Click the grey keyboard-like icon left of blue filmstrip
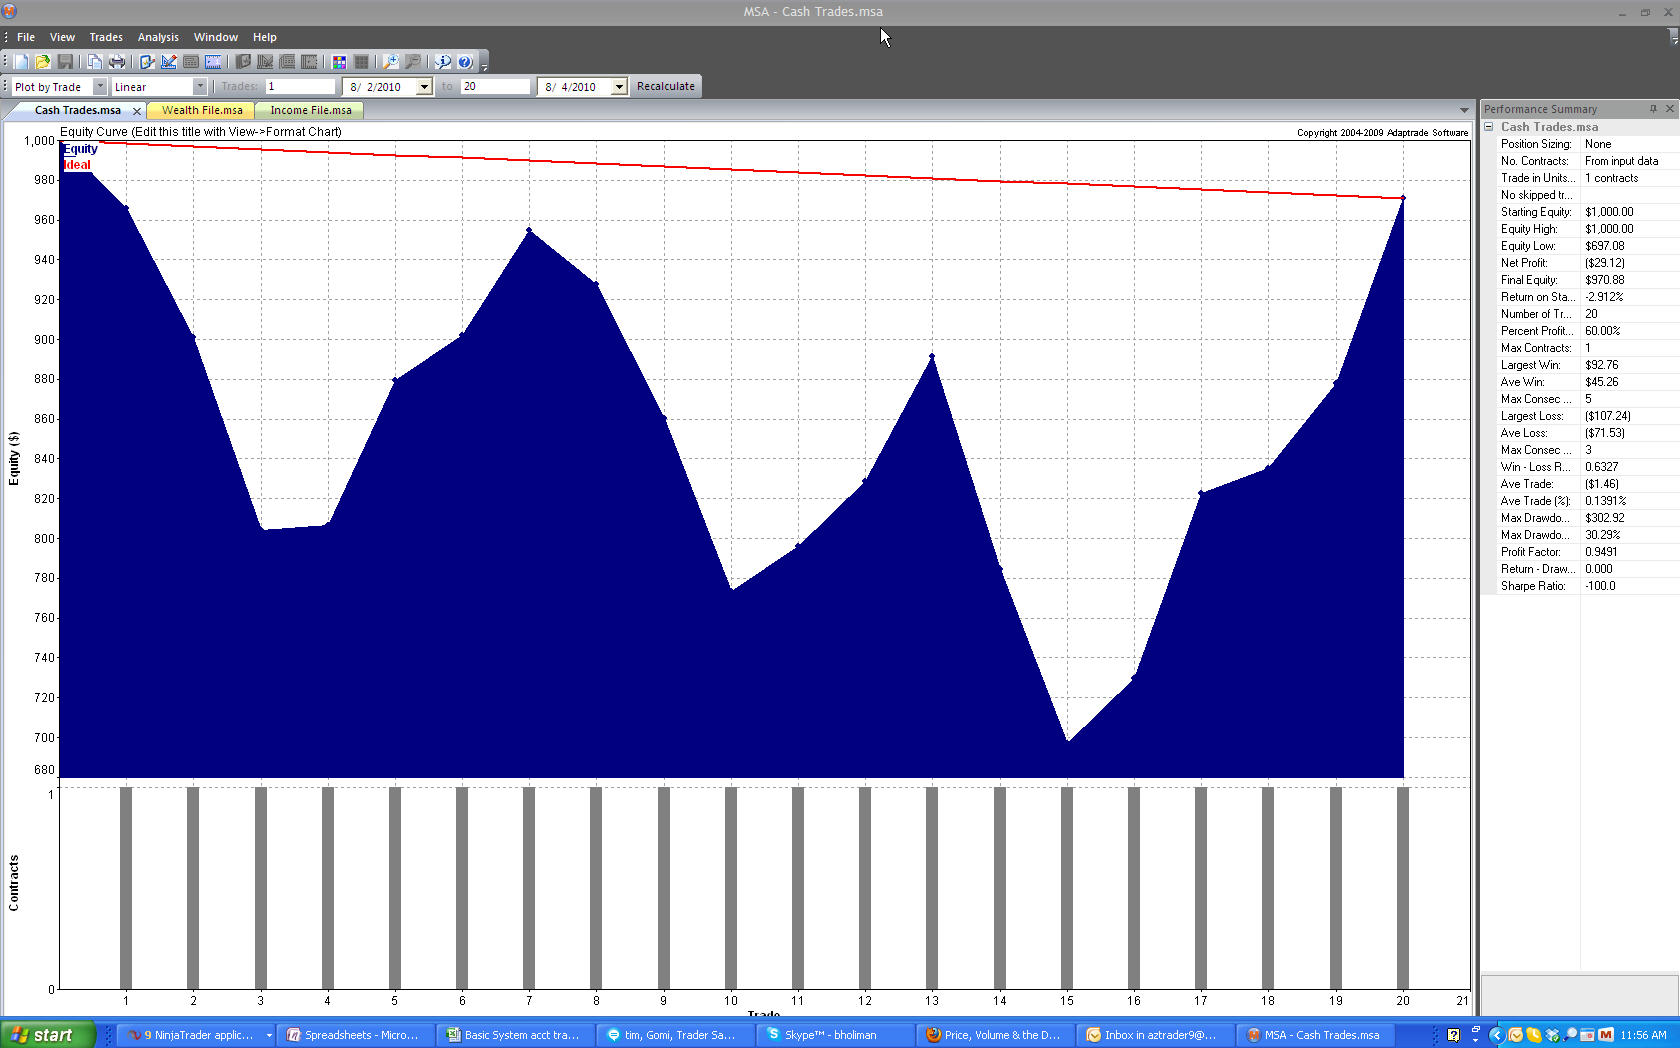 click(x=191, y=62)
